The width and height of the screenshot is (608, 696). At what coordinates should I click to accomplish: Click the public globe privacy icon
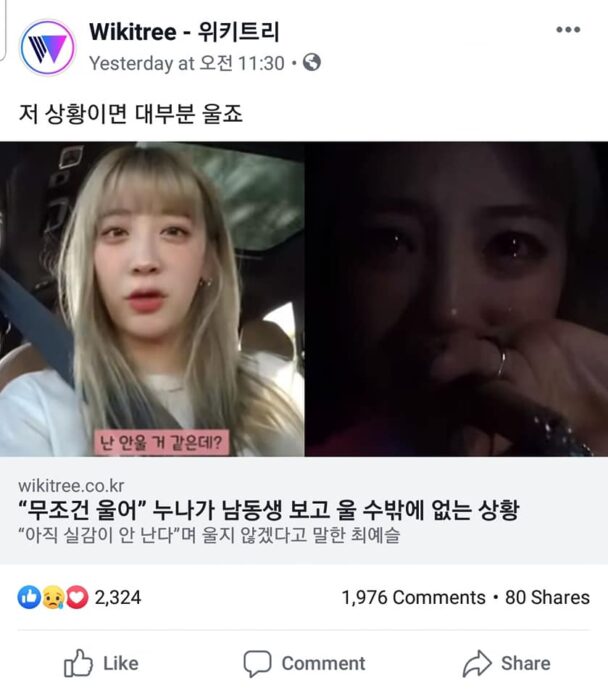coord(312,62)
